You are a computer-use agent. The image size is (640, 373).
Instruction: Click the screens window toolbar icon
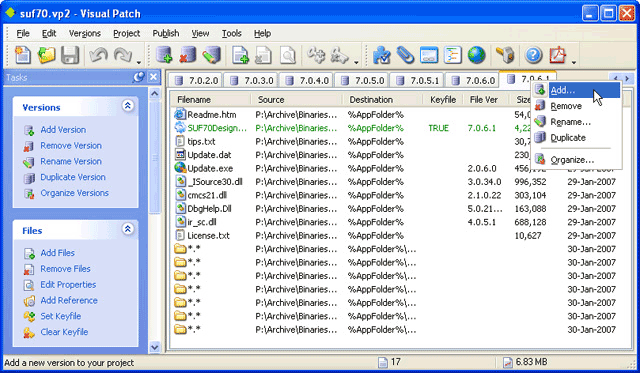click(429, 55)
